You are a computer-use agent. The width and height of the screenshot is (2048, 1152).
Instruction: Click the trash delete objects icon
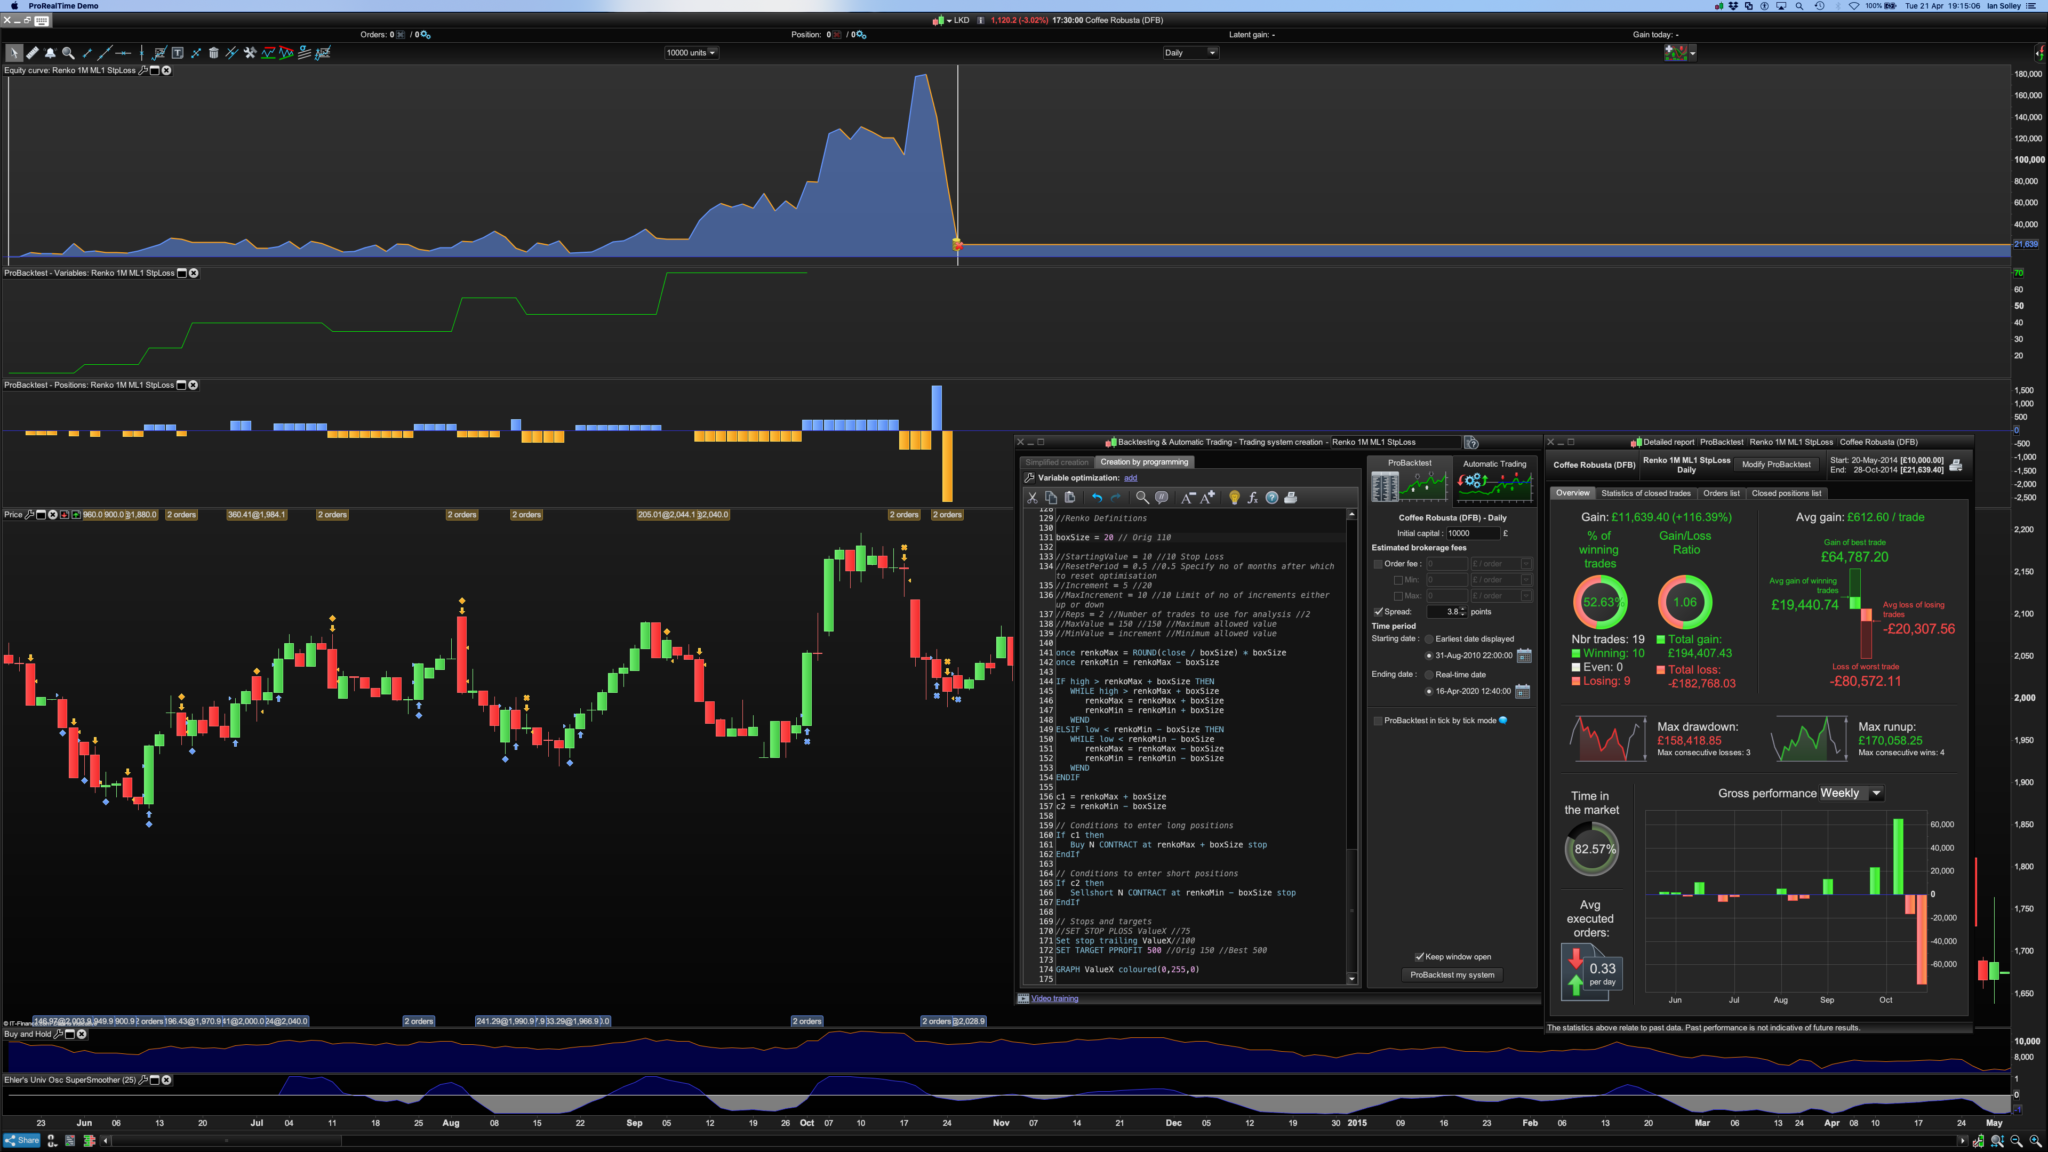(213, 53)
